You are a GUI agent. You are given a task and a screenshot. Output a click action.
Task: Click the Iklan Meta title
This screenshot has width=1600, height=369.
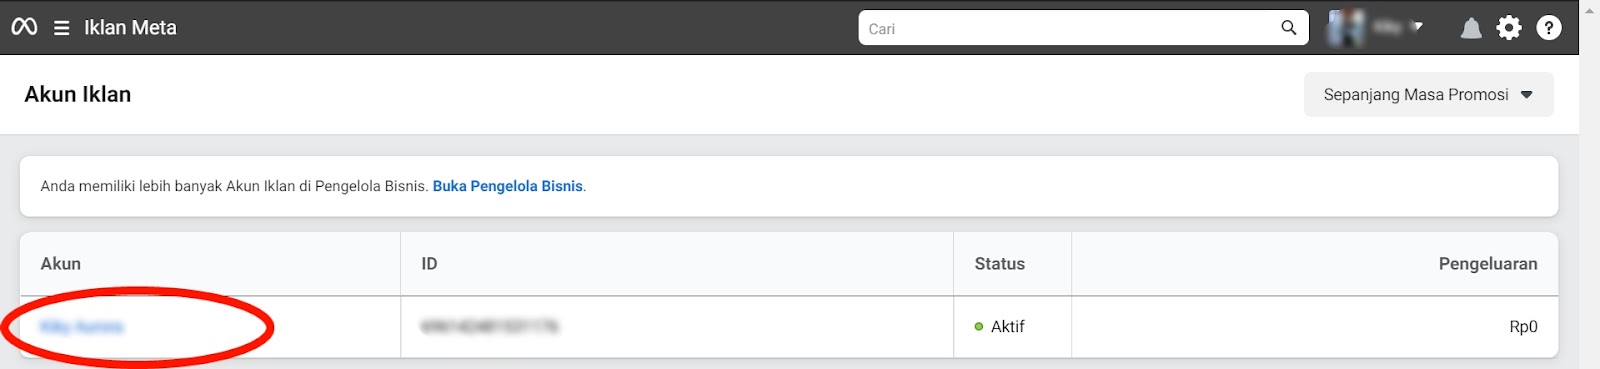tap(130, 28)
